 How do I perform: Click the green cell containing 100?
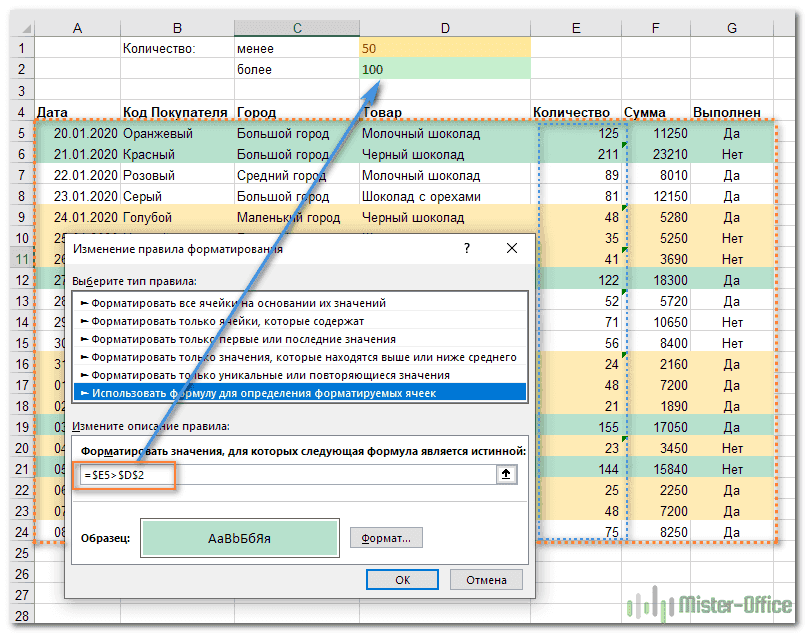tap(444, 69)
